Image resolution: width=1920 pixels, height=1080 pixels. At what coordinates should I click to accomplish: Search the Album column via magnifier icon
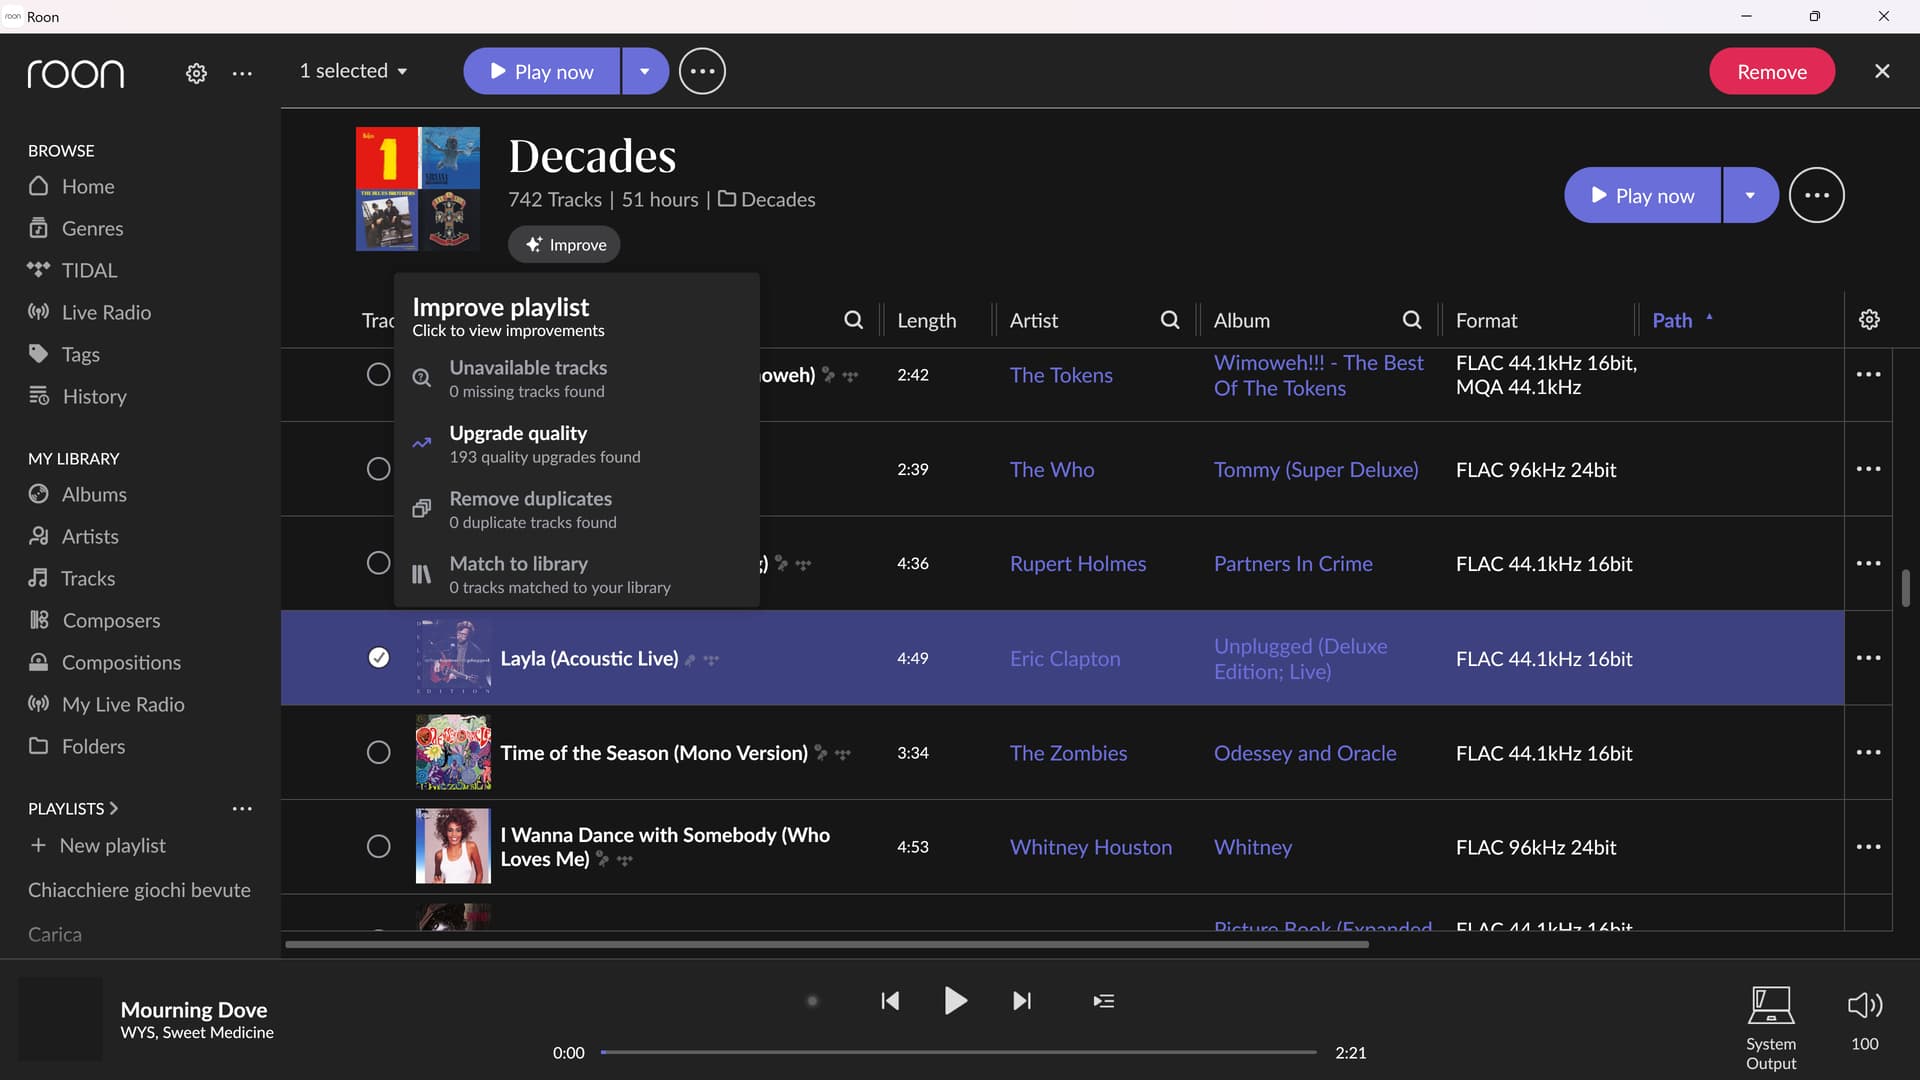[x=1412, y=320]
